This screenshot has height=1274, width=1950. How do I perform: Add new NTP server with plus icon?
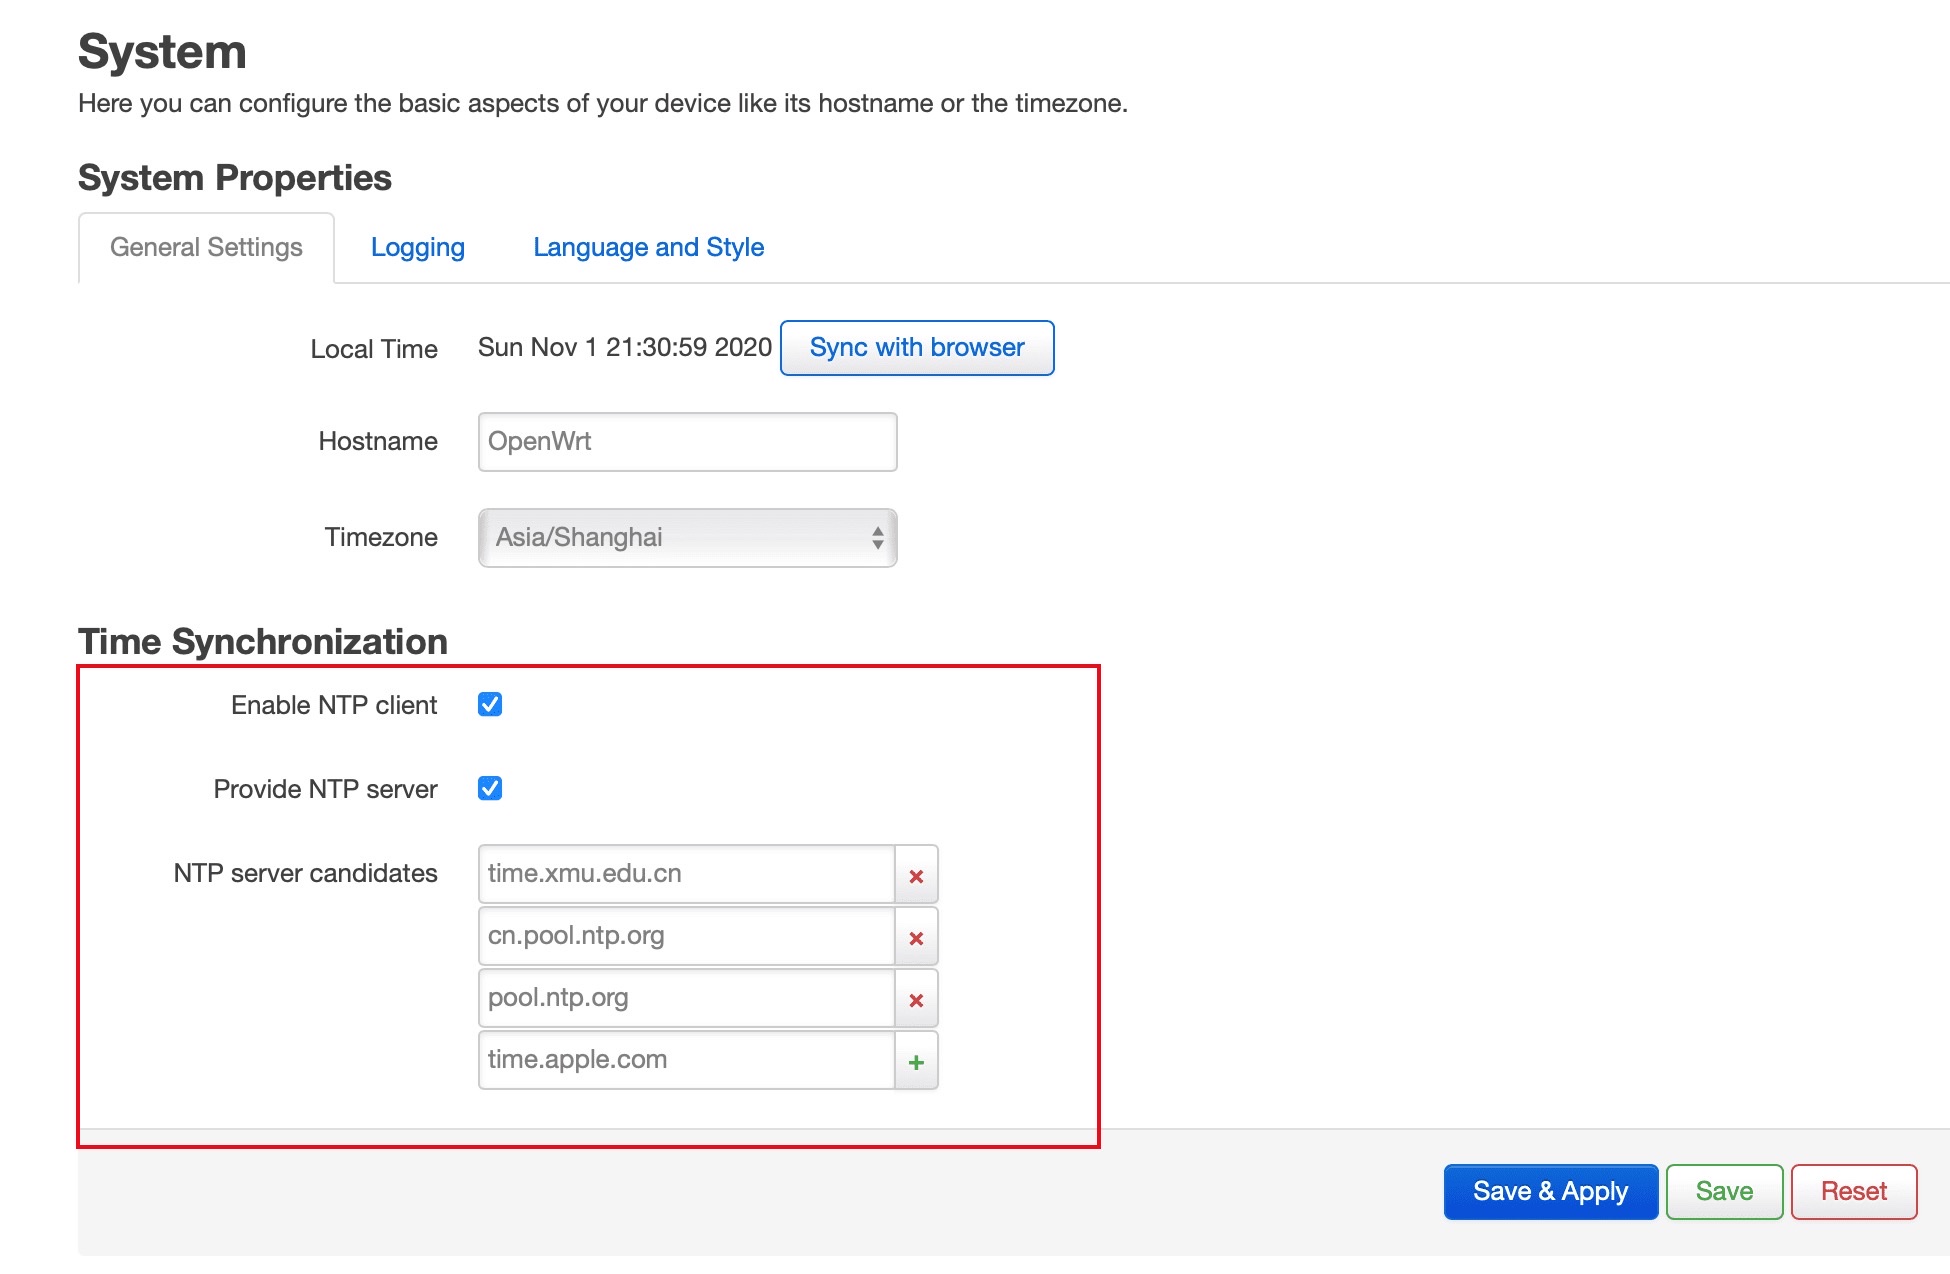916,1061
